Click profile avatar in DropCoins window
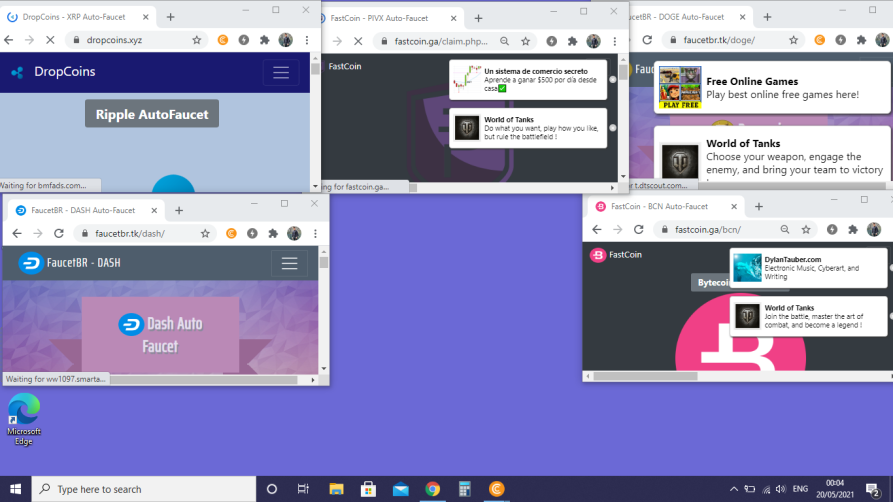893x502 pixels. click(x=286, y=40)
